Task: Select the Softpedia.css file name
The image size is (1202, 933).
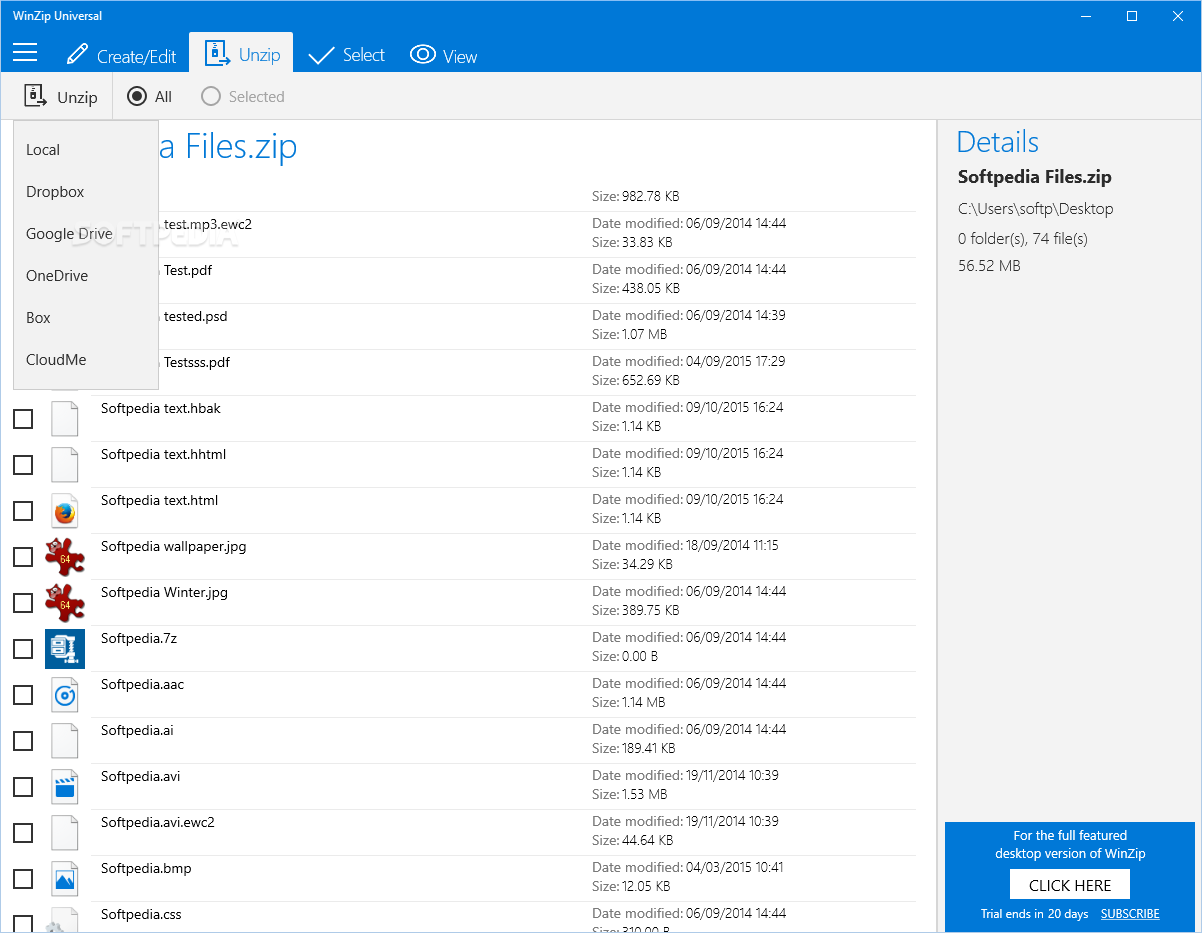Action: (x=141, y=914)
